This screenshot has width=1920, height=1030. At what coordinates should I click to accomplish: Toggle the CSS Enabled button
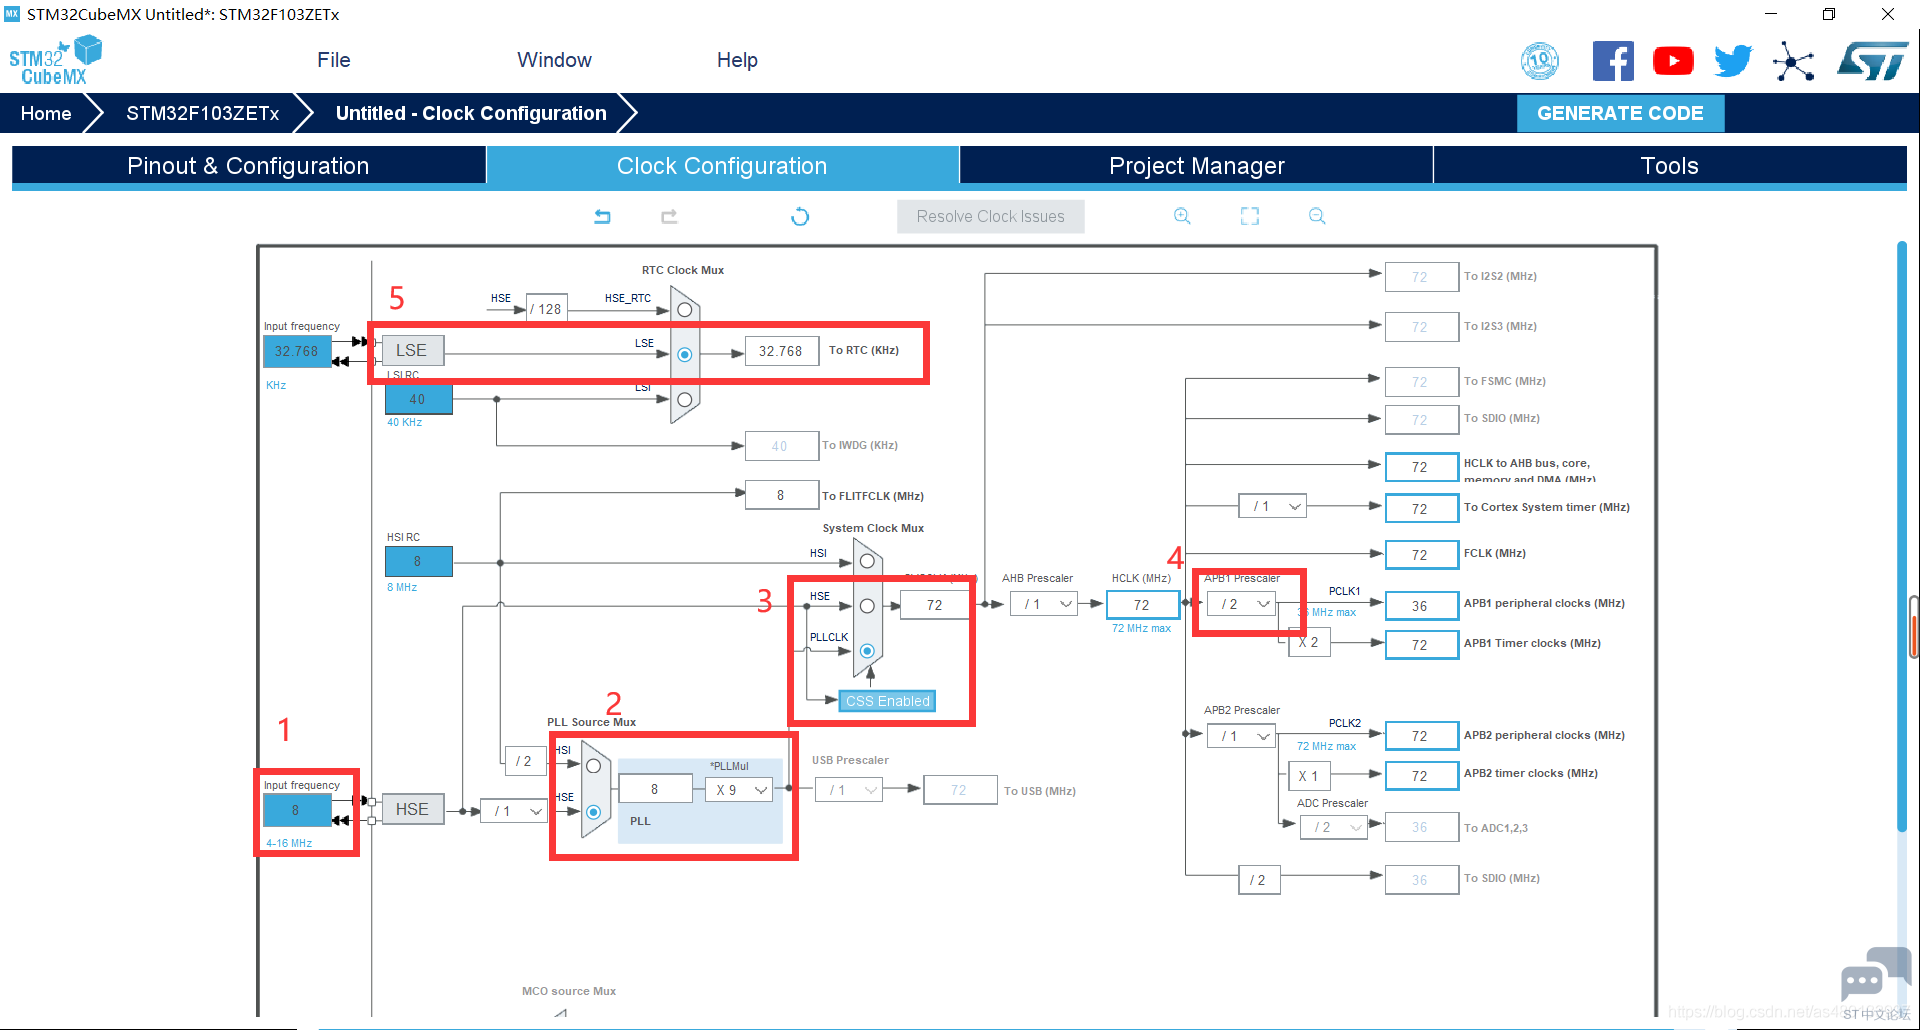(888, 701)
